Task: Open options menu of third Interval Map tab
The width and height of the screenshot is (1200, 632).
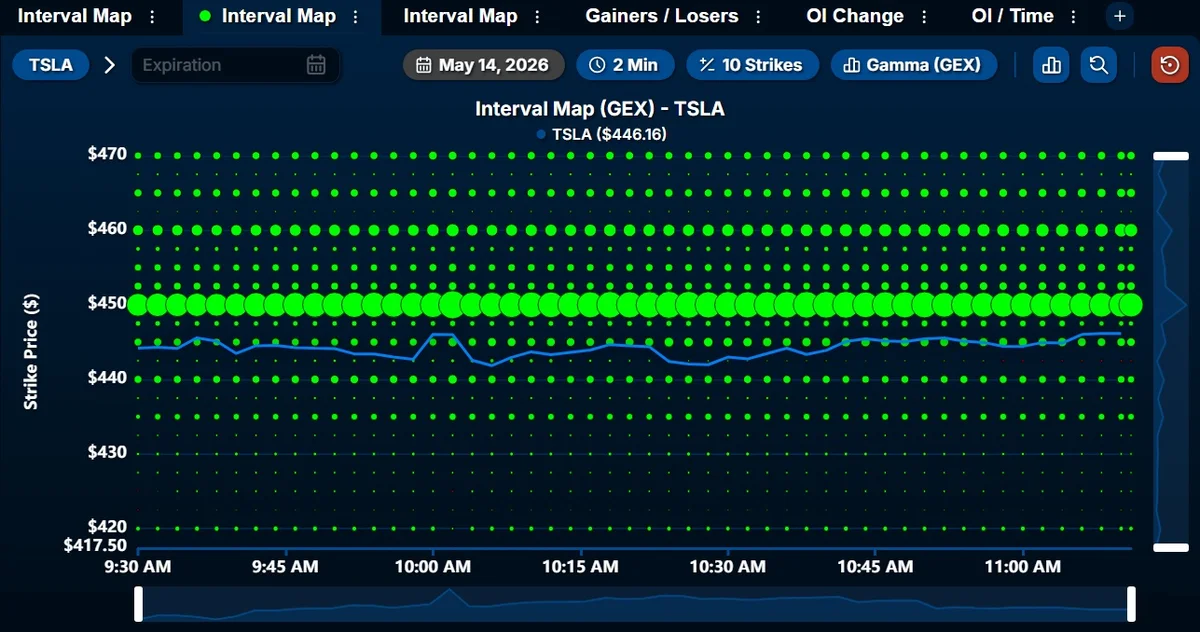Action: click(538, 17)
